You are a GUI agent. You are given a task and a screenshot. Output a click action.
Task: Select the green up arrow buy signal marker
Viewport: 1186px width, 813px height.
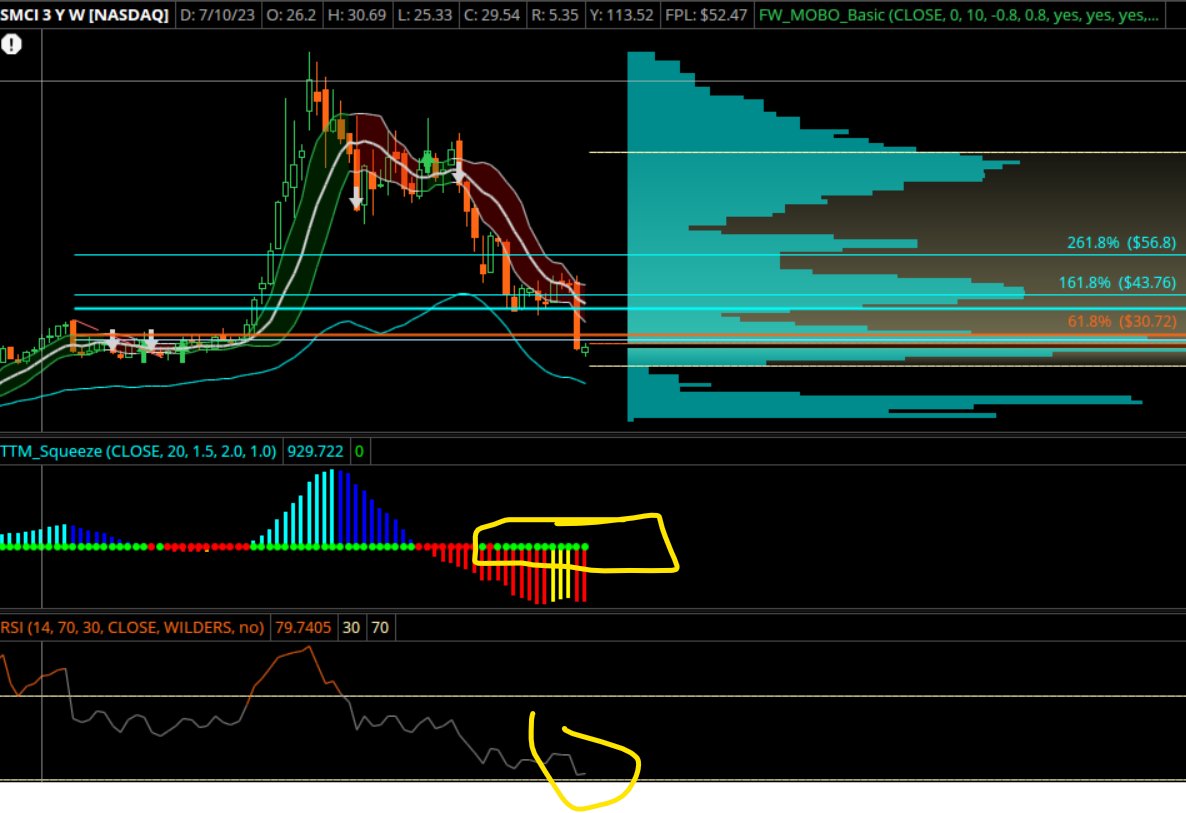point(427,162)
